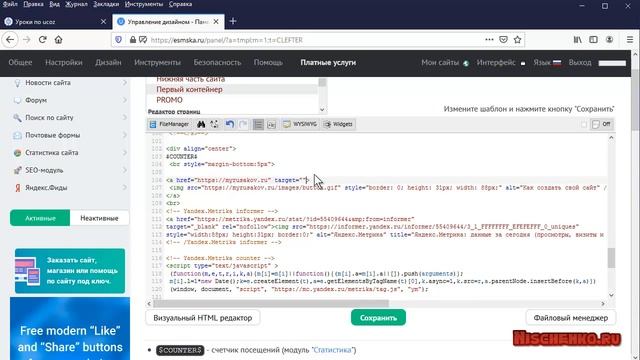640x360 pixels.
Task: Open Настройки in panel navigation
Action: [x=64, y=62]
